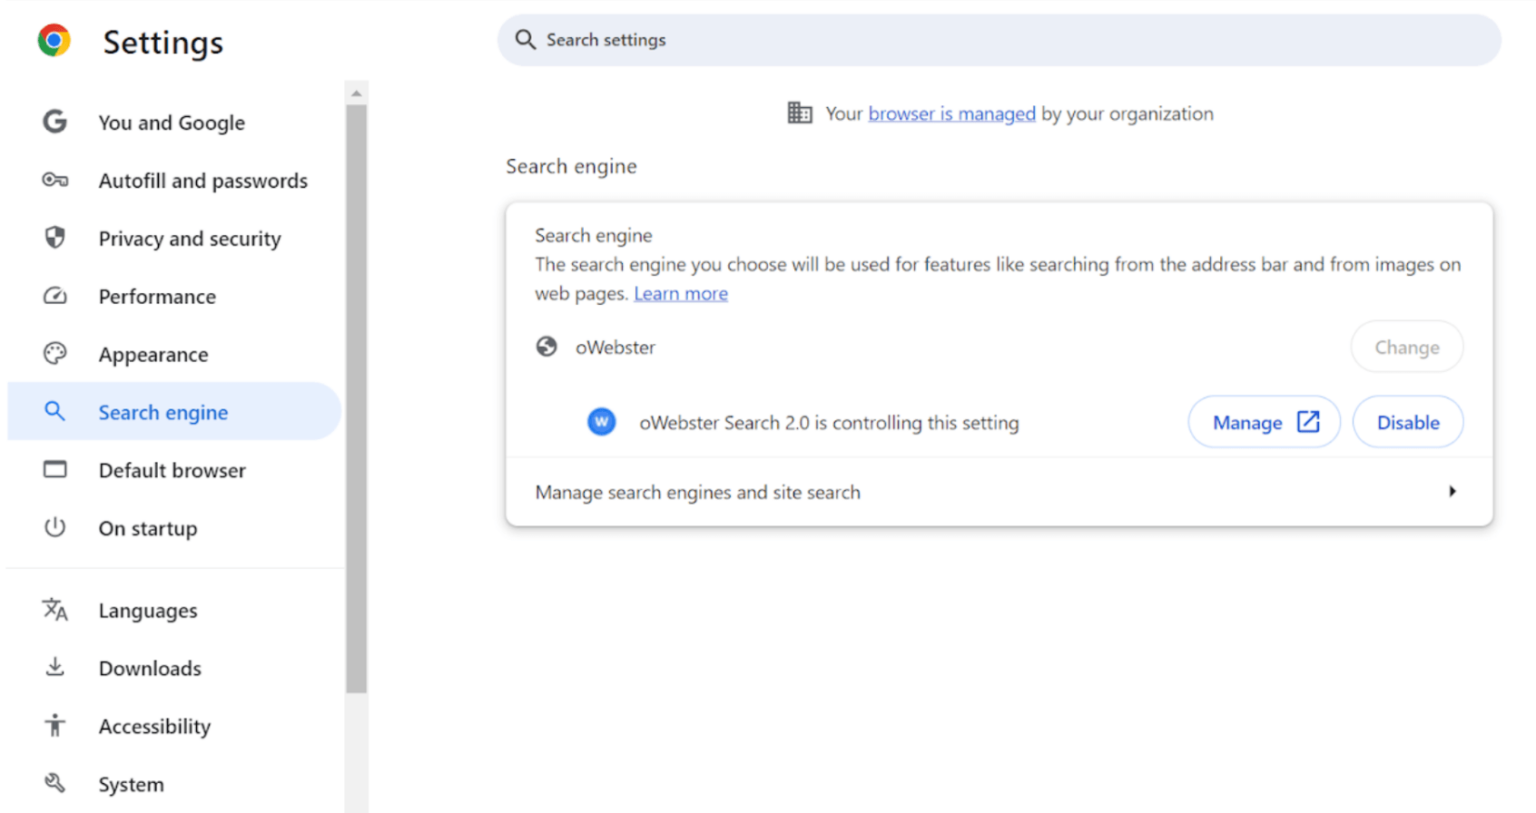This screenshot has width=1536, height=813.
Task: Click the building icon near managed notice
Action: click(x=799, y=113)
